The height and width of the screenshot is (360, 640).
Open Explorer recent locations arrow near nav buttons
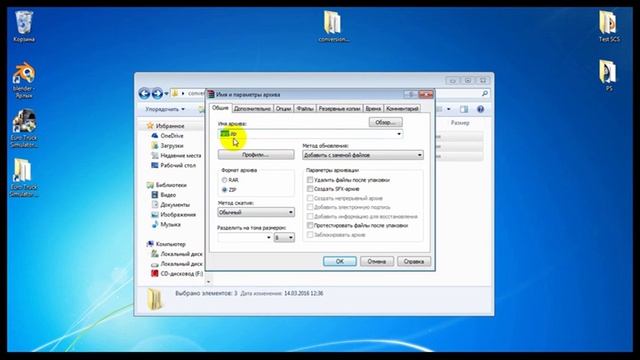coord(167,94)
